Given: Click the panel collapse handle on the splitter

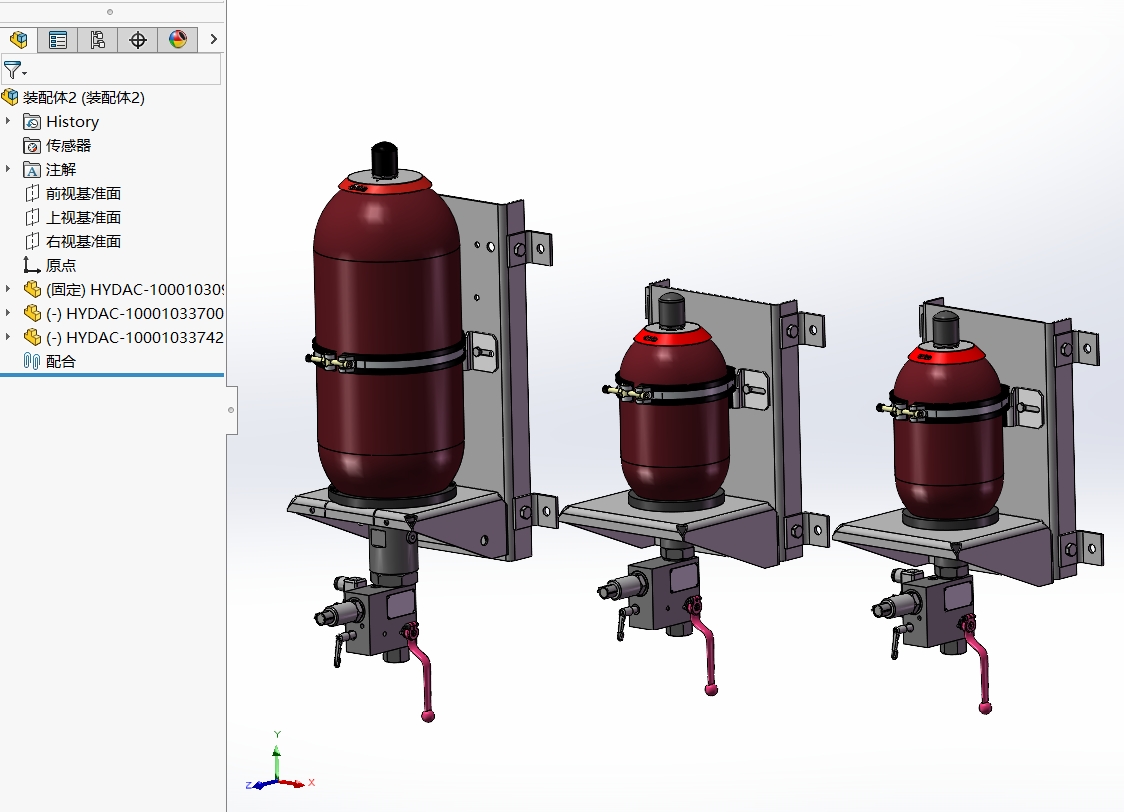Looking at the screenshot, I should click(x=231, y=410).
